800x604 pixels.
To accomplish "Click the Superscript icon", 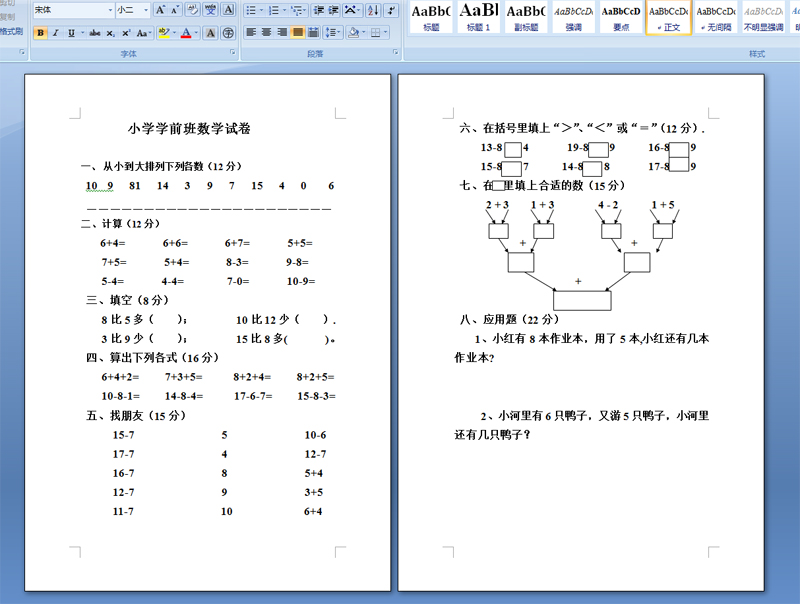I will [x=126, y=33].
